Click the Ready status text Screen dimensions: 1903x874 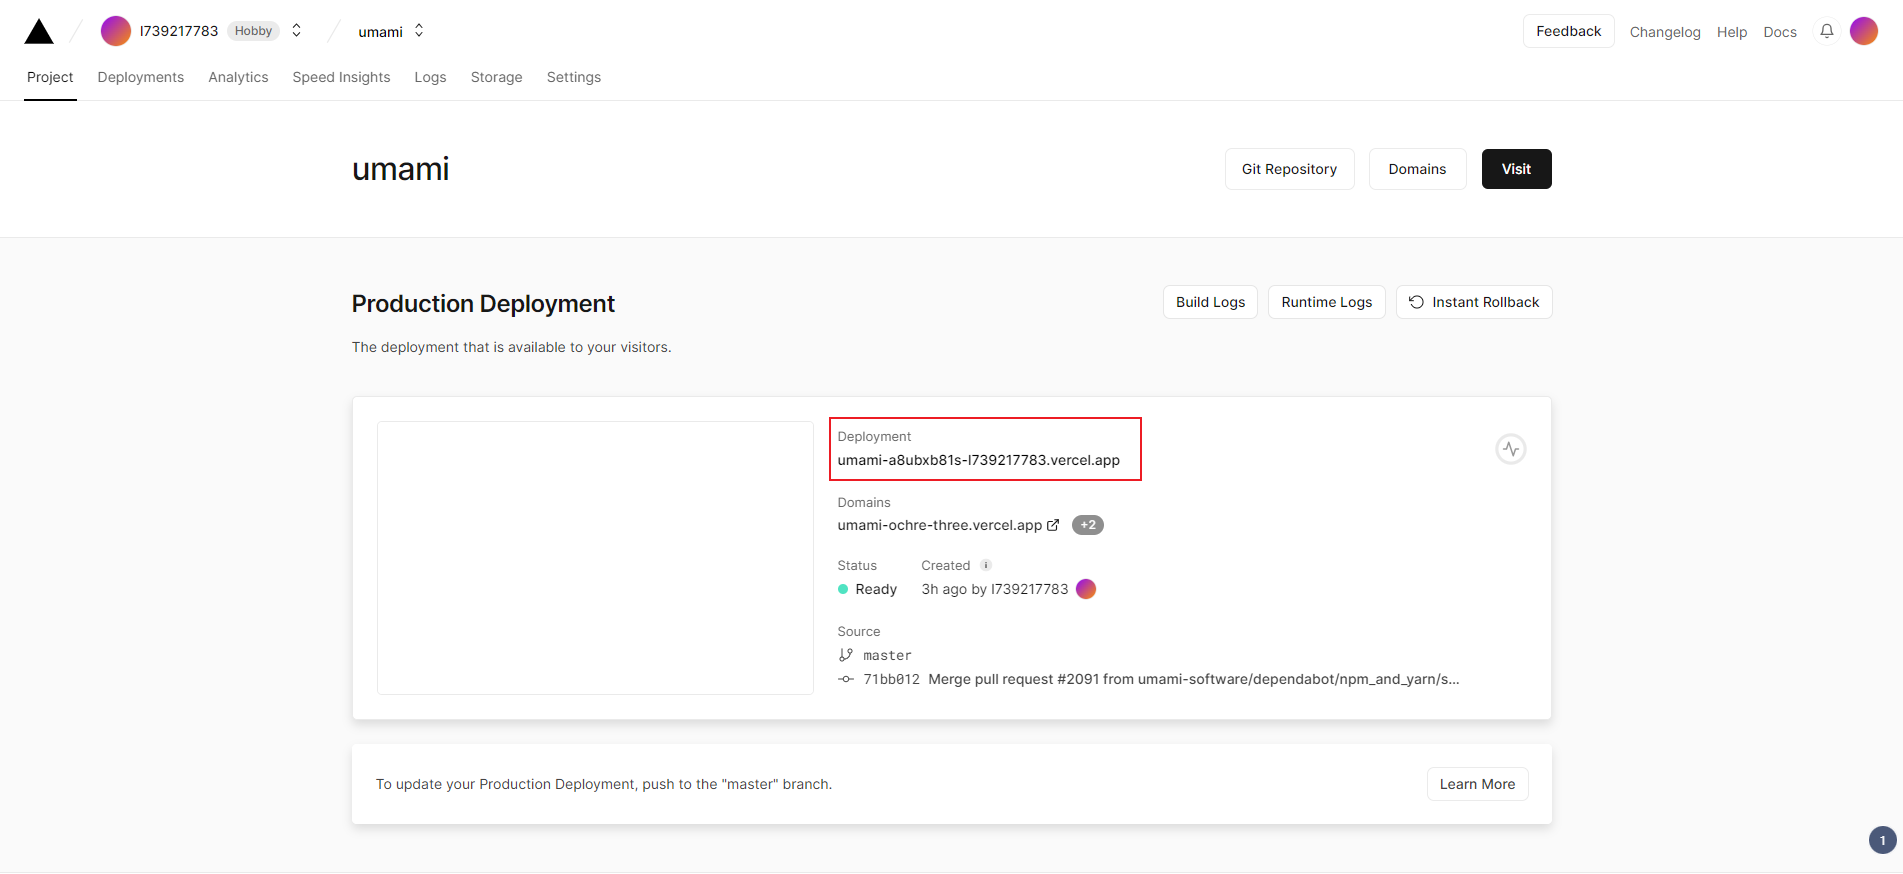876,589
